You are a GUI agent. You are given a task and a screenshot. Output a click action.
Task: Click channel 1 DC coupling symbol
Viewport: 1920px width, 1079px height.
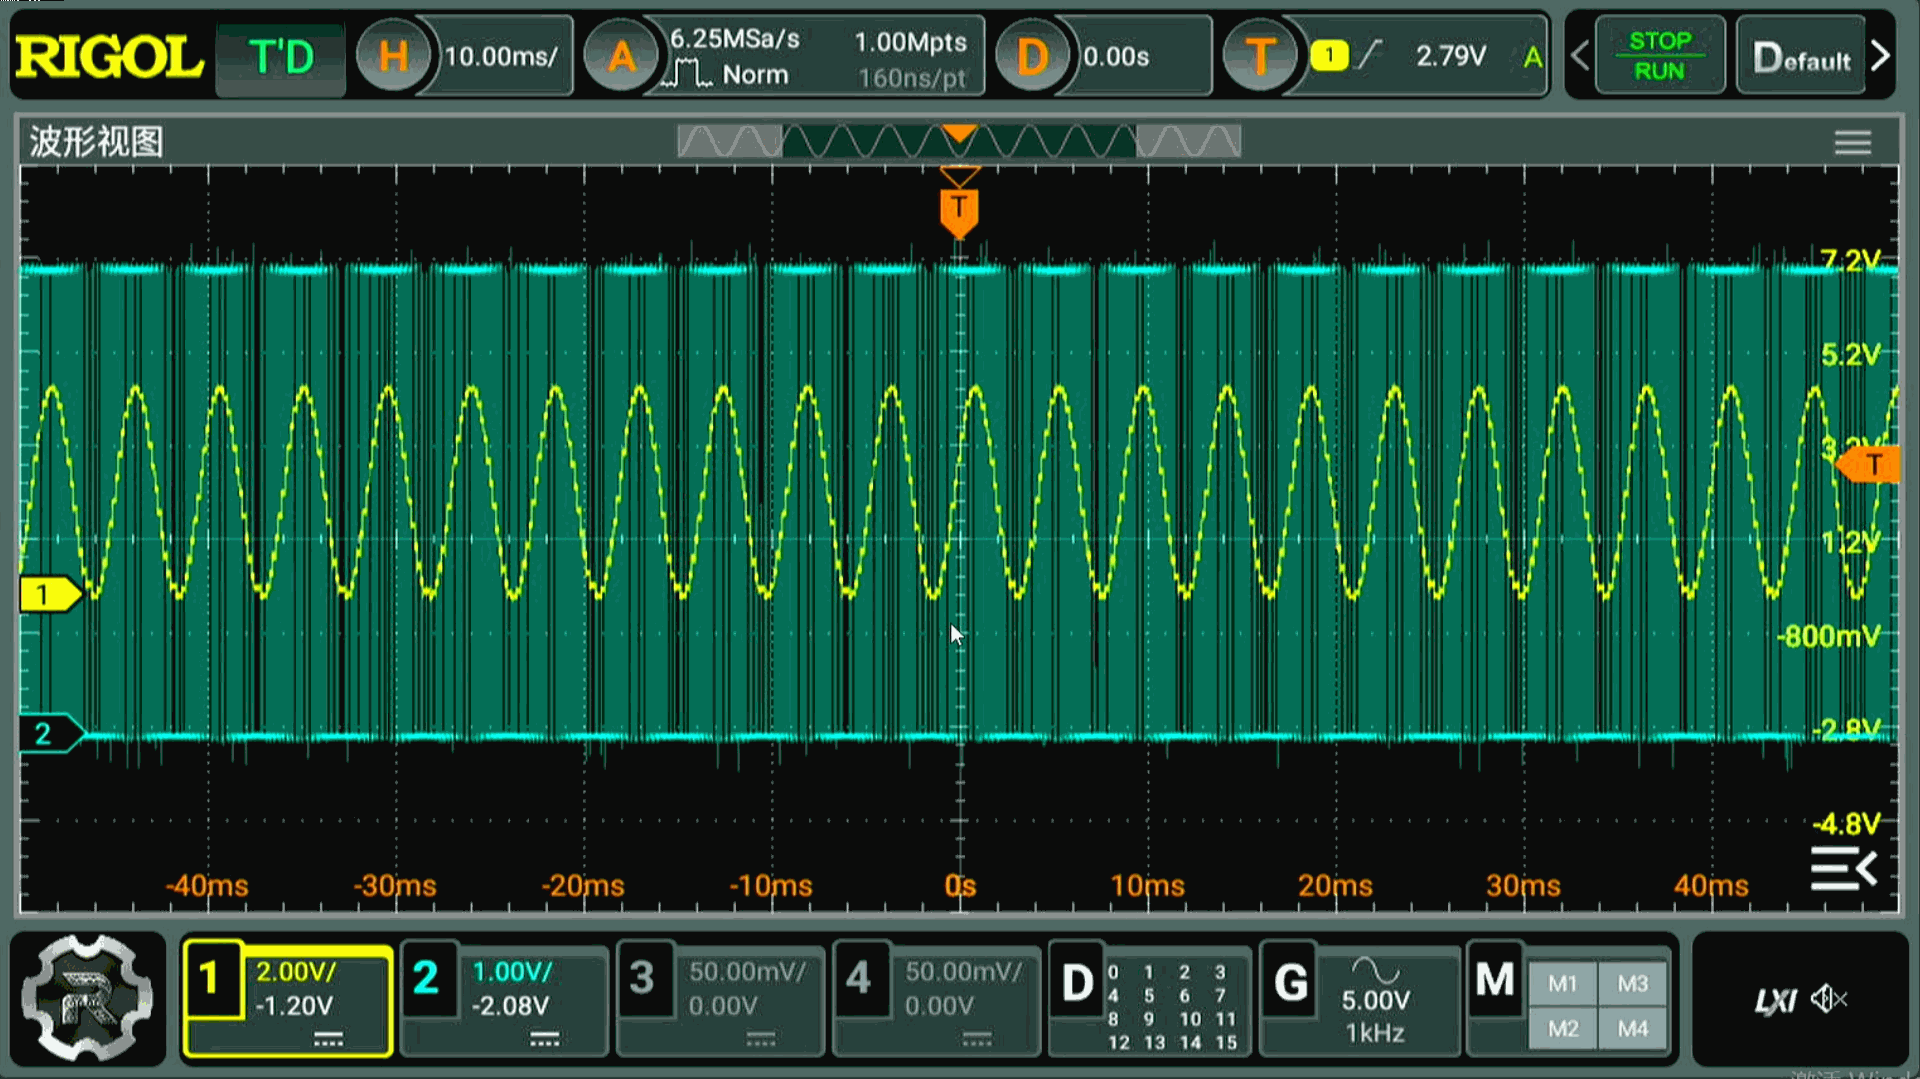[x=328, y=1040]
